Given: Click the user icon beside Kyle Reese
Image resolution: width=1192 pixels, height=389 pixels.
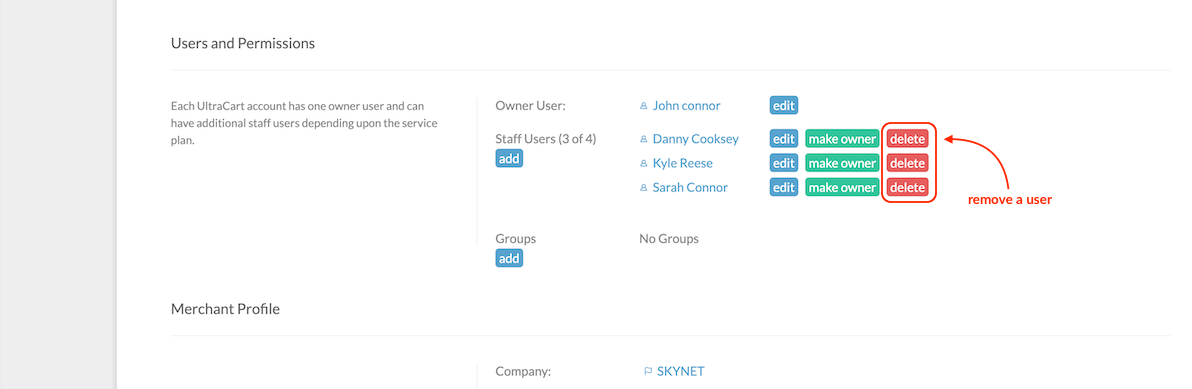Looking at the screenshot, I should (643, 164).
